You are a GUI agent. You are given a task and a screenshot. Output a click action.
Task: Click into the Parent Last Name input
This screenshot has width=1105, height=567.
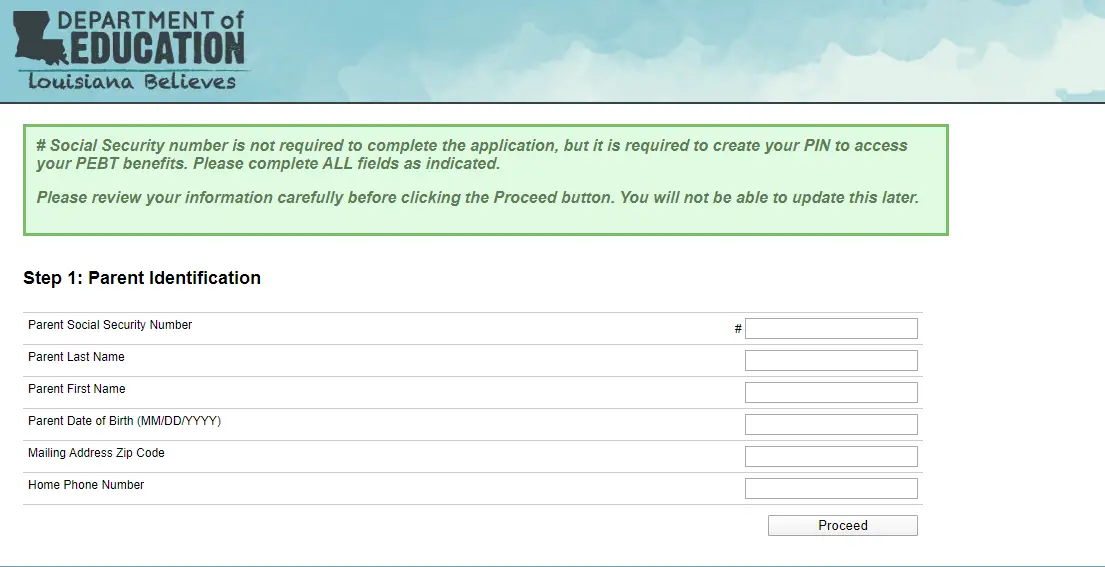pyautogui.click(x=831, y=361)
